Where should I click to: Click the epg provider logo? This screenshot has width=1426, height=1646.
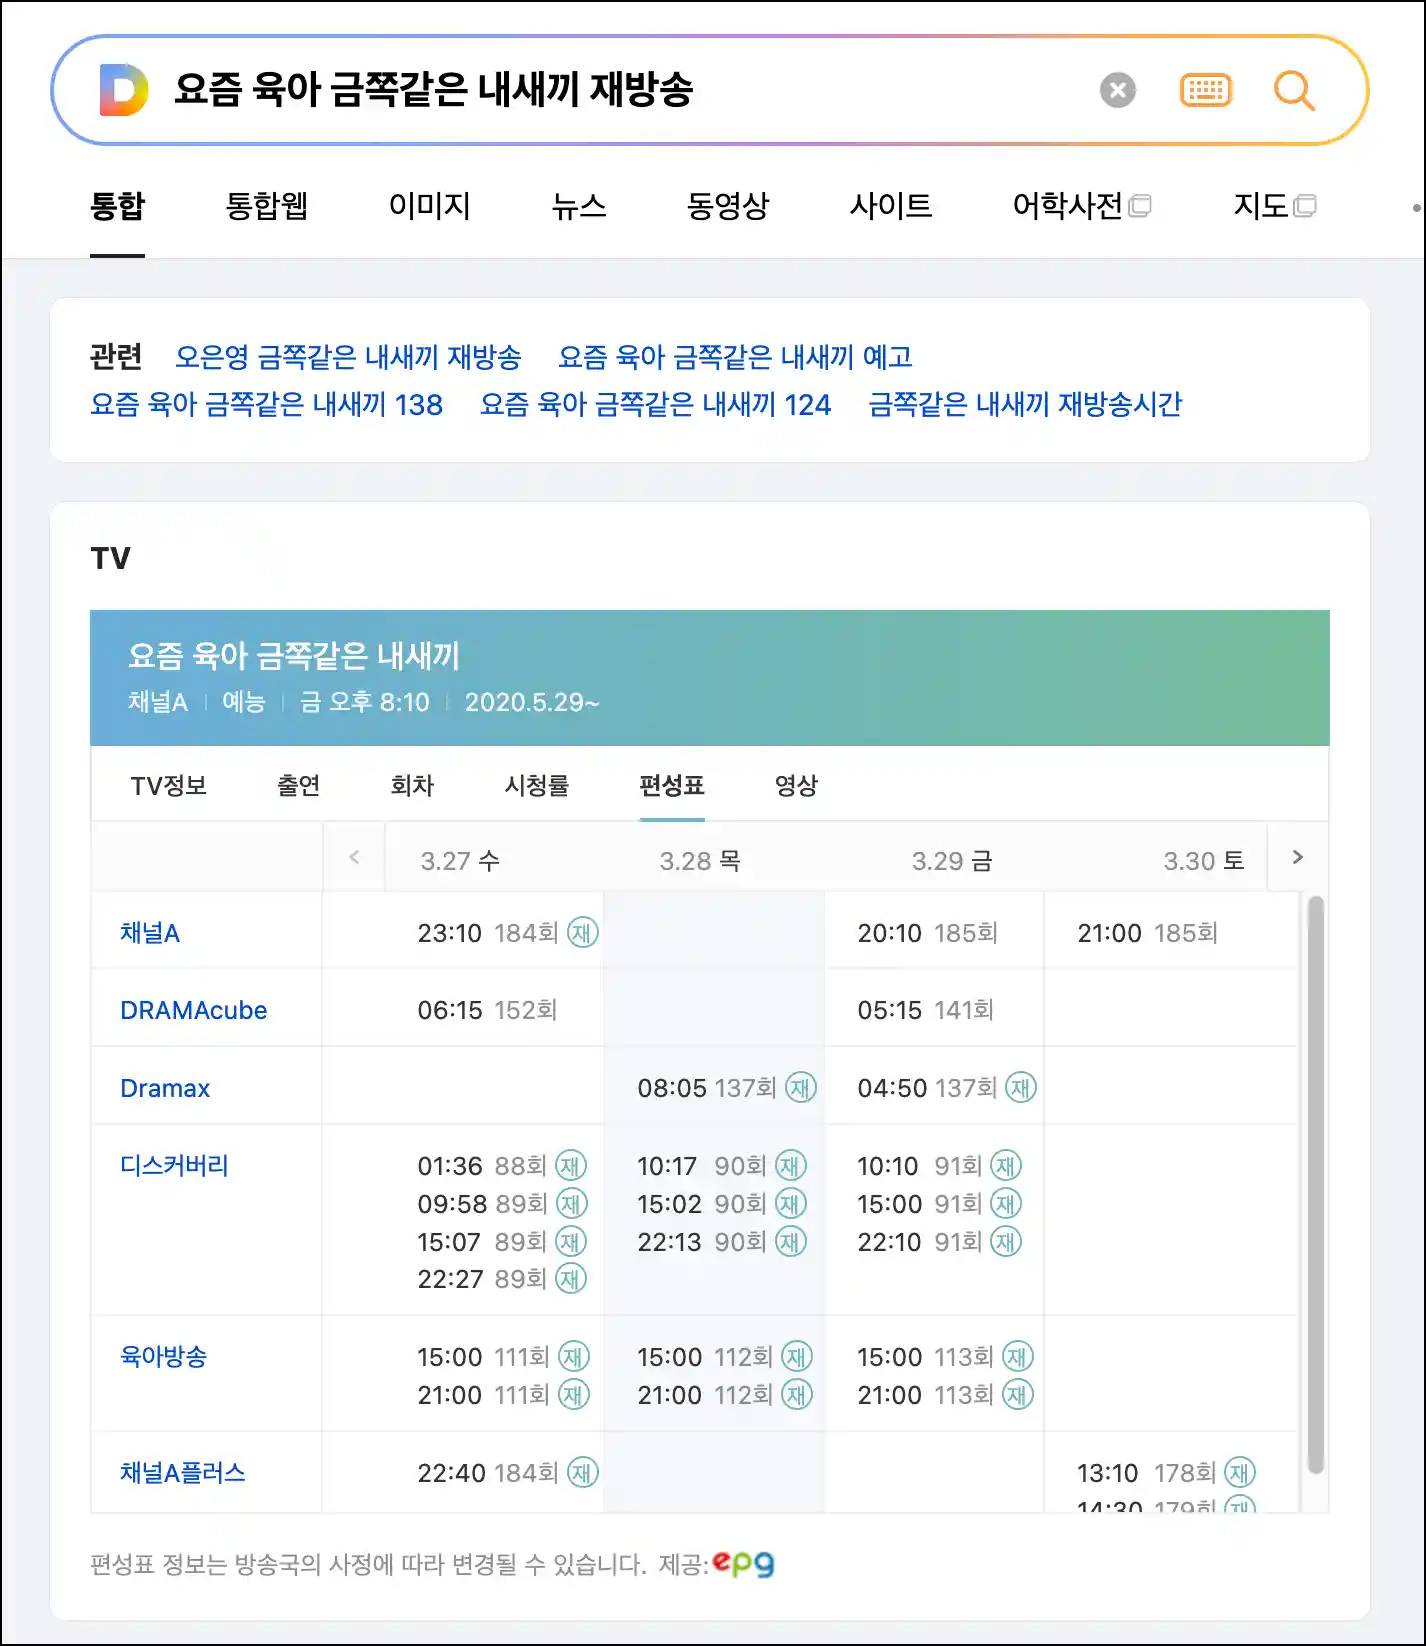click(x=744, y=1564)
